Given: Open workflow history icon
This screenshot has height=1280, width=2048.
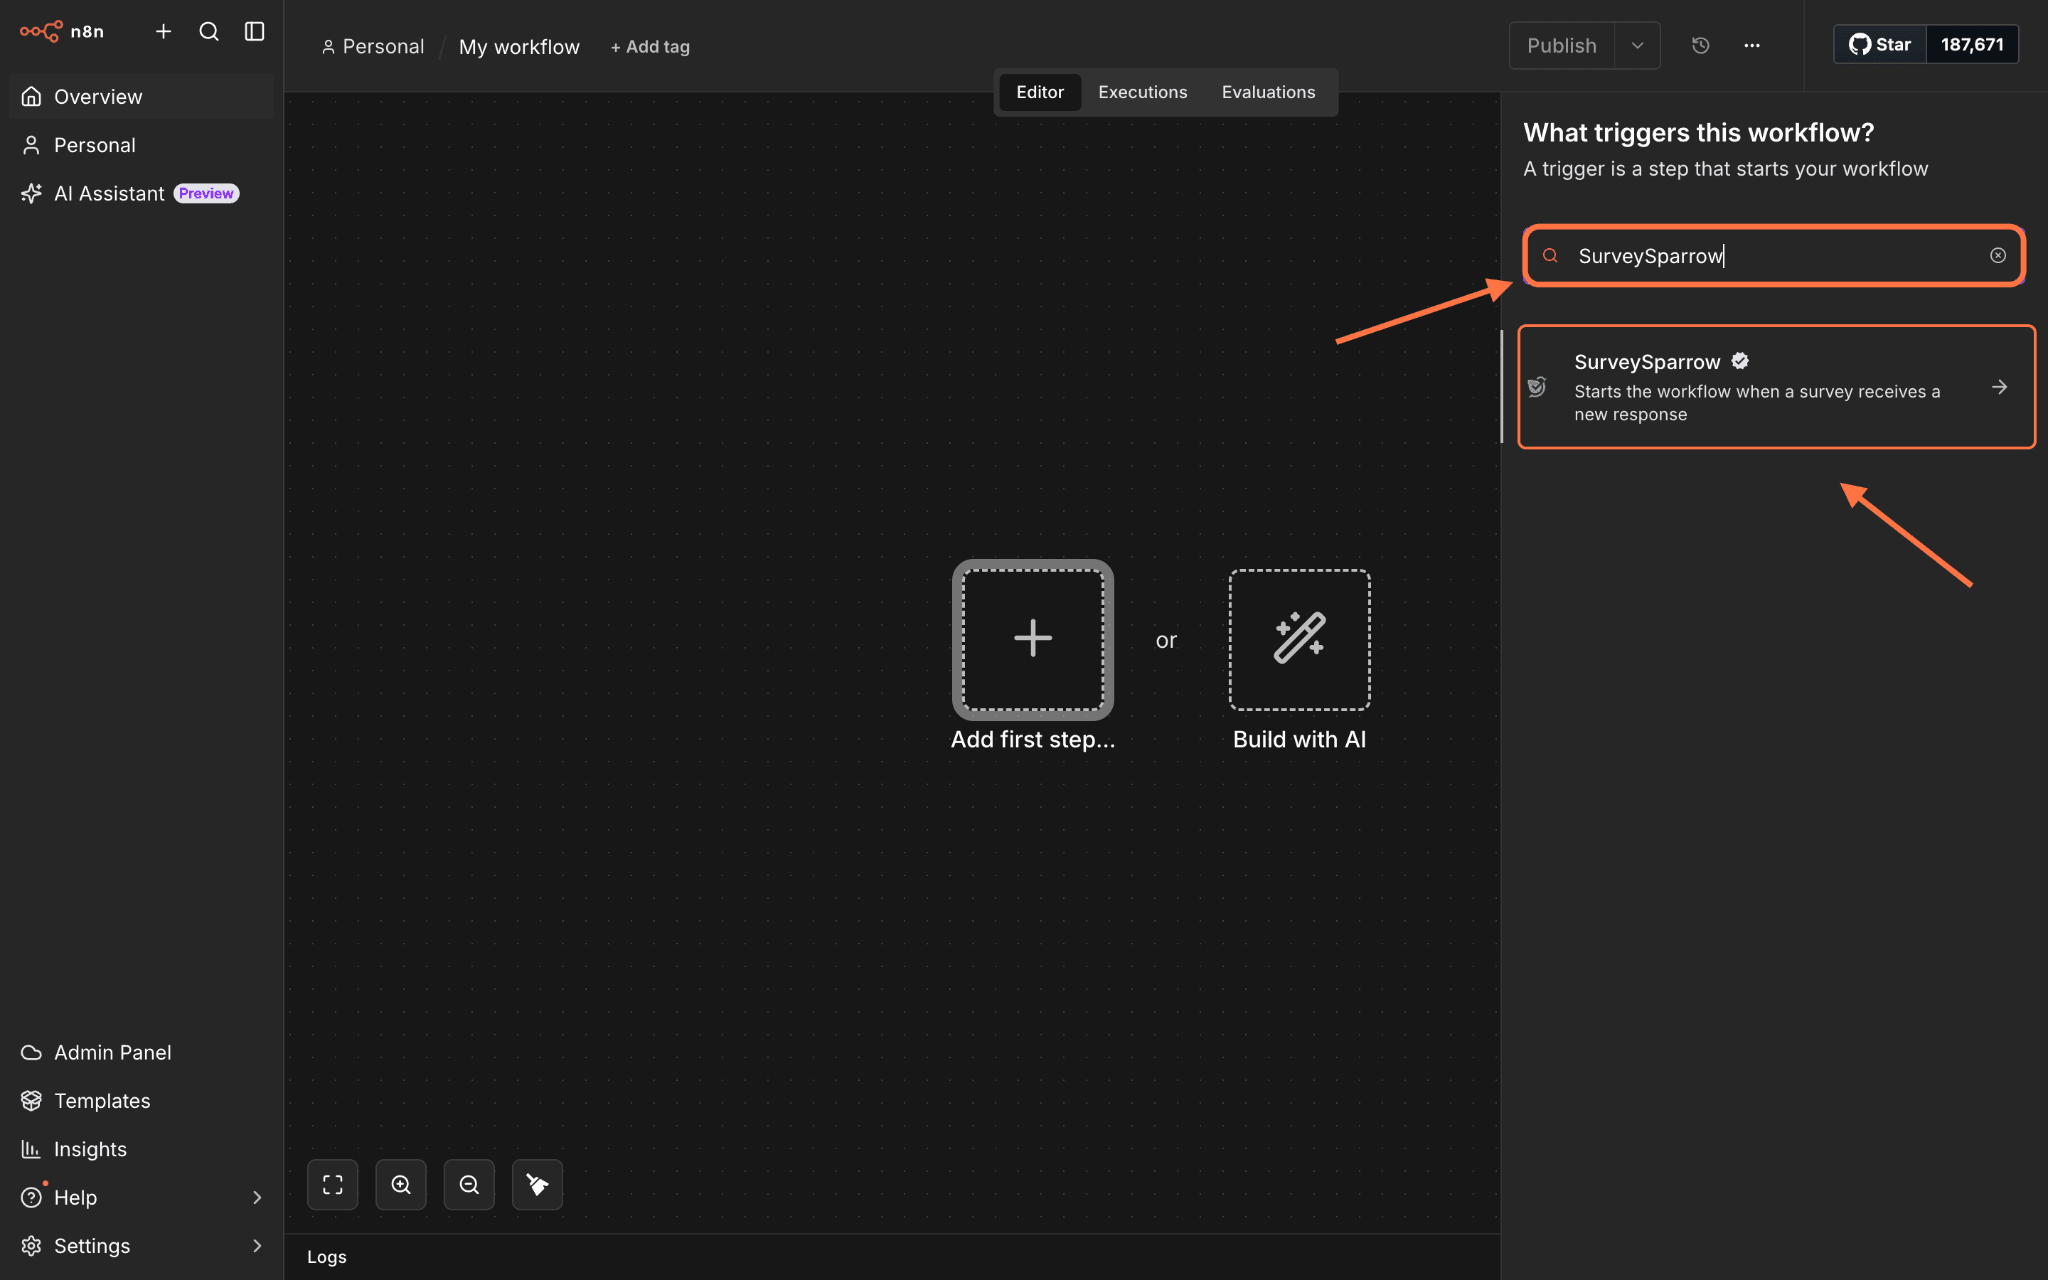Looking at the screenshot, I should coord(1700,46).
